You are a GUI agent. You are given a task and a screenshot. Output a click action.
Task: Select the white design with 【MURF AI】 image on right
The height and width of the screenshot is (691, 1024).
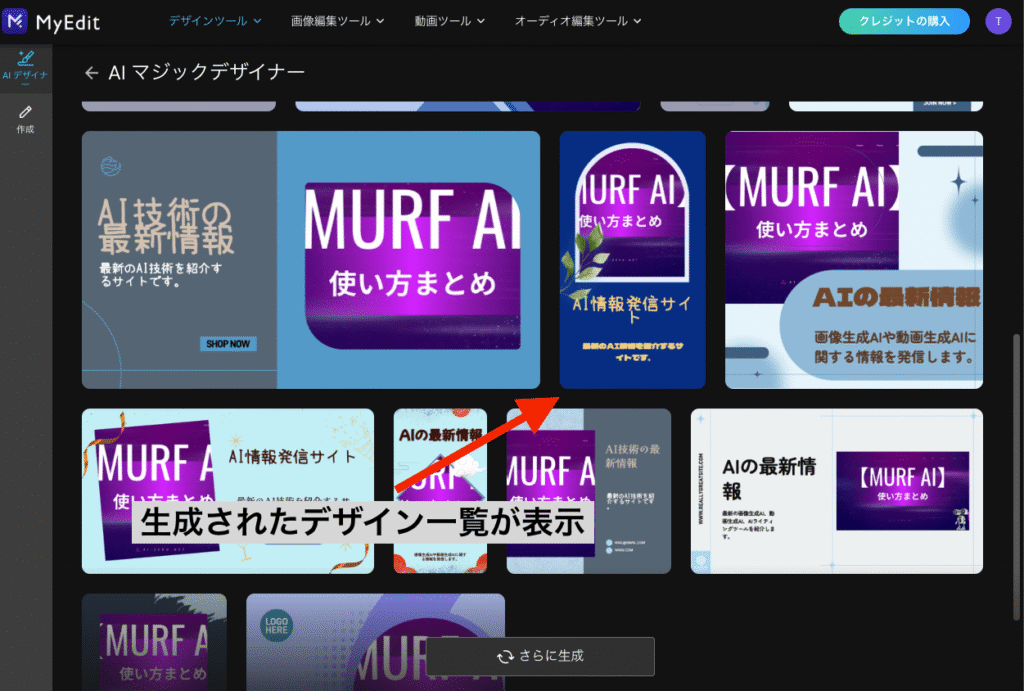coord(837,491)
